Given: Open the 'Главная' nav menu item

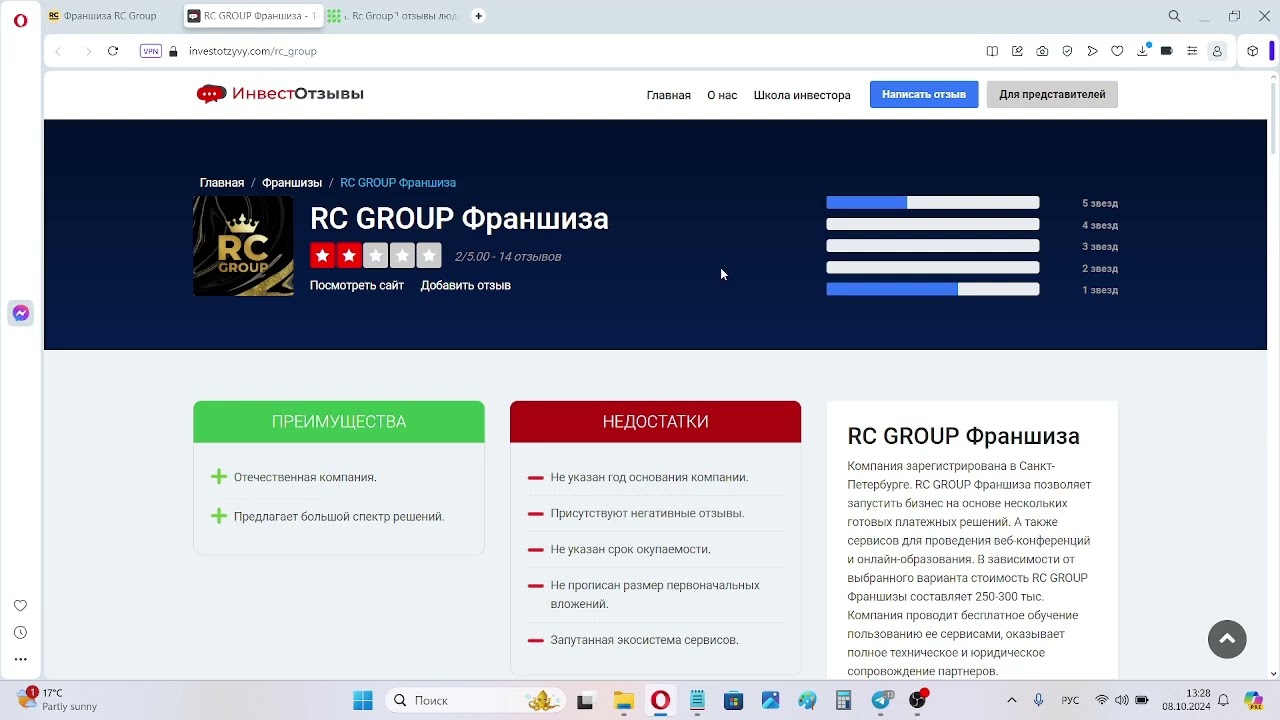Looking at the screenshot, I should point(668,95).
